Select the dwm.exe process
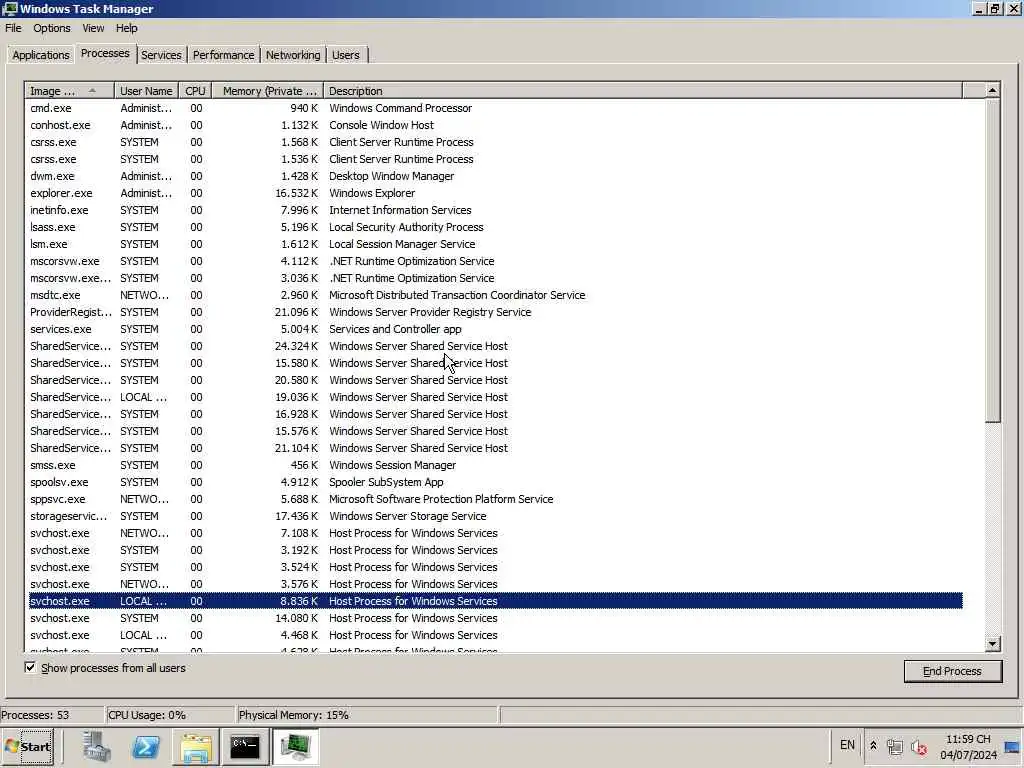1024x768 pixels. point(495,176)
